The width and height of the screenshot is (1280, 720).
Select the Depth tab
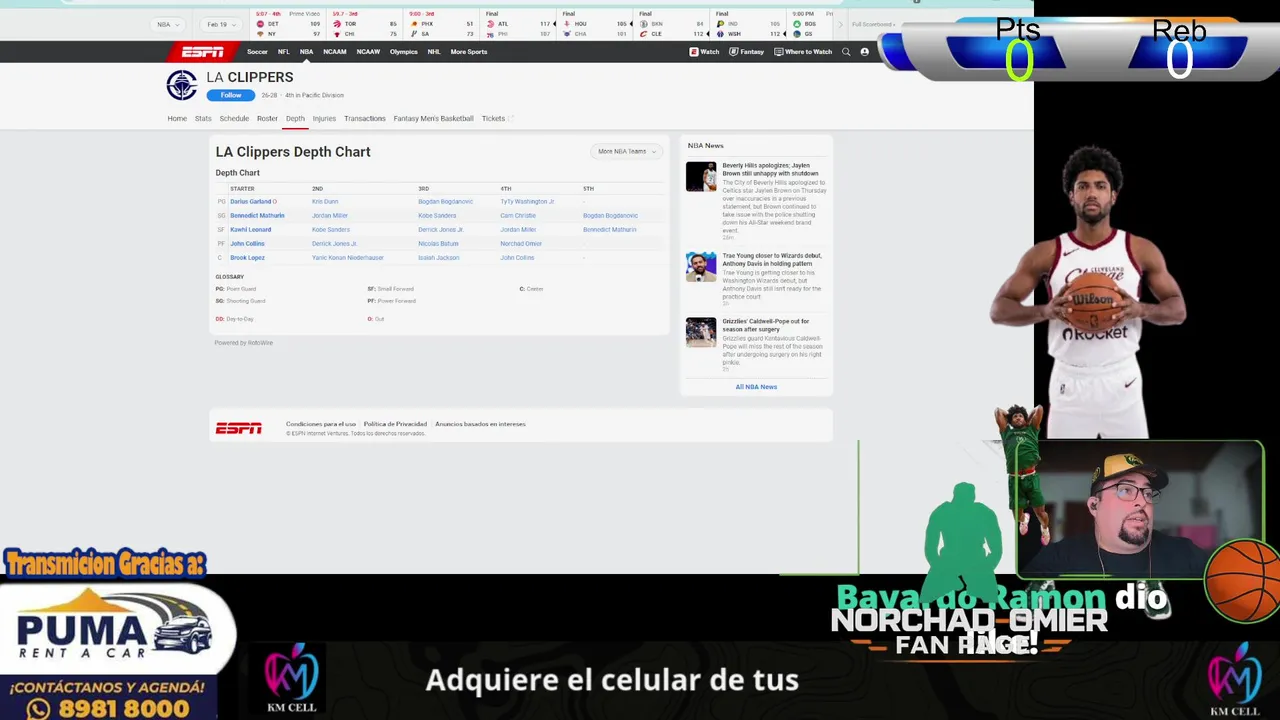point(295,118)
